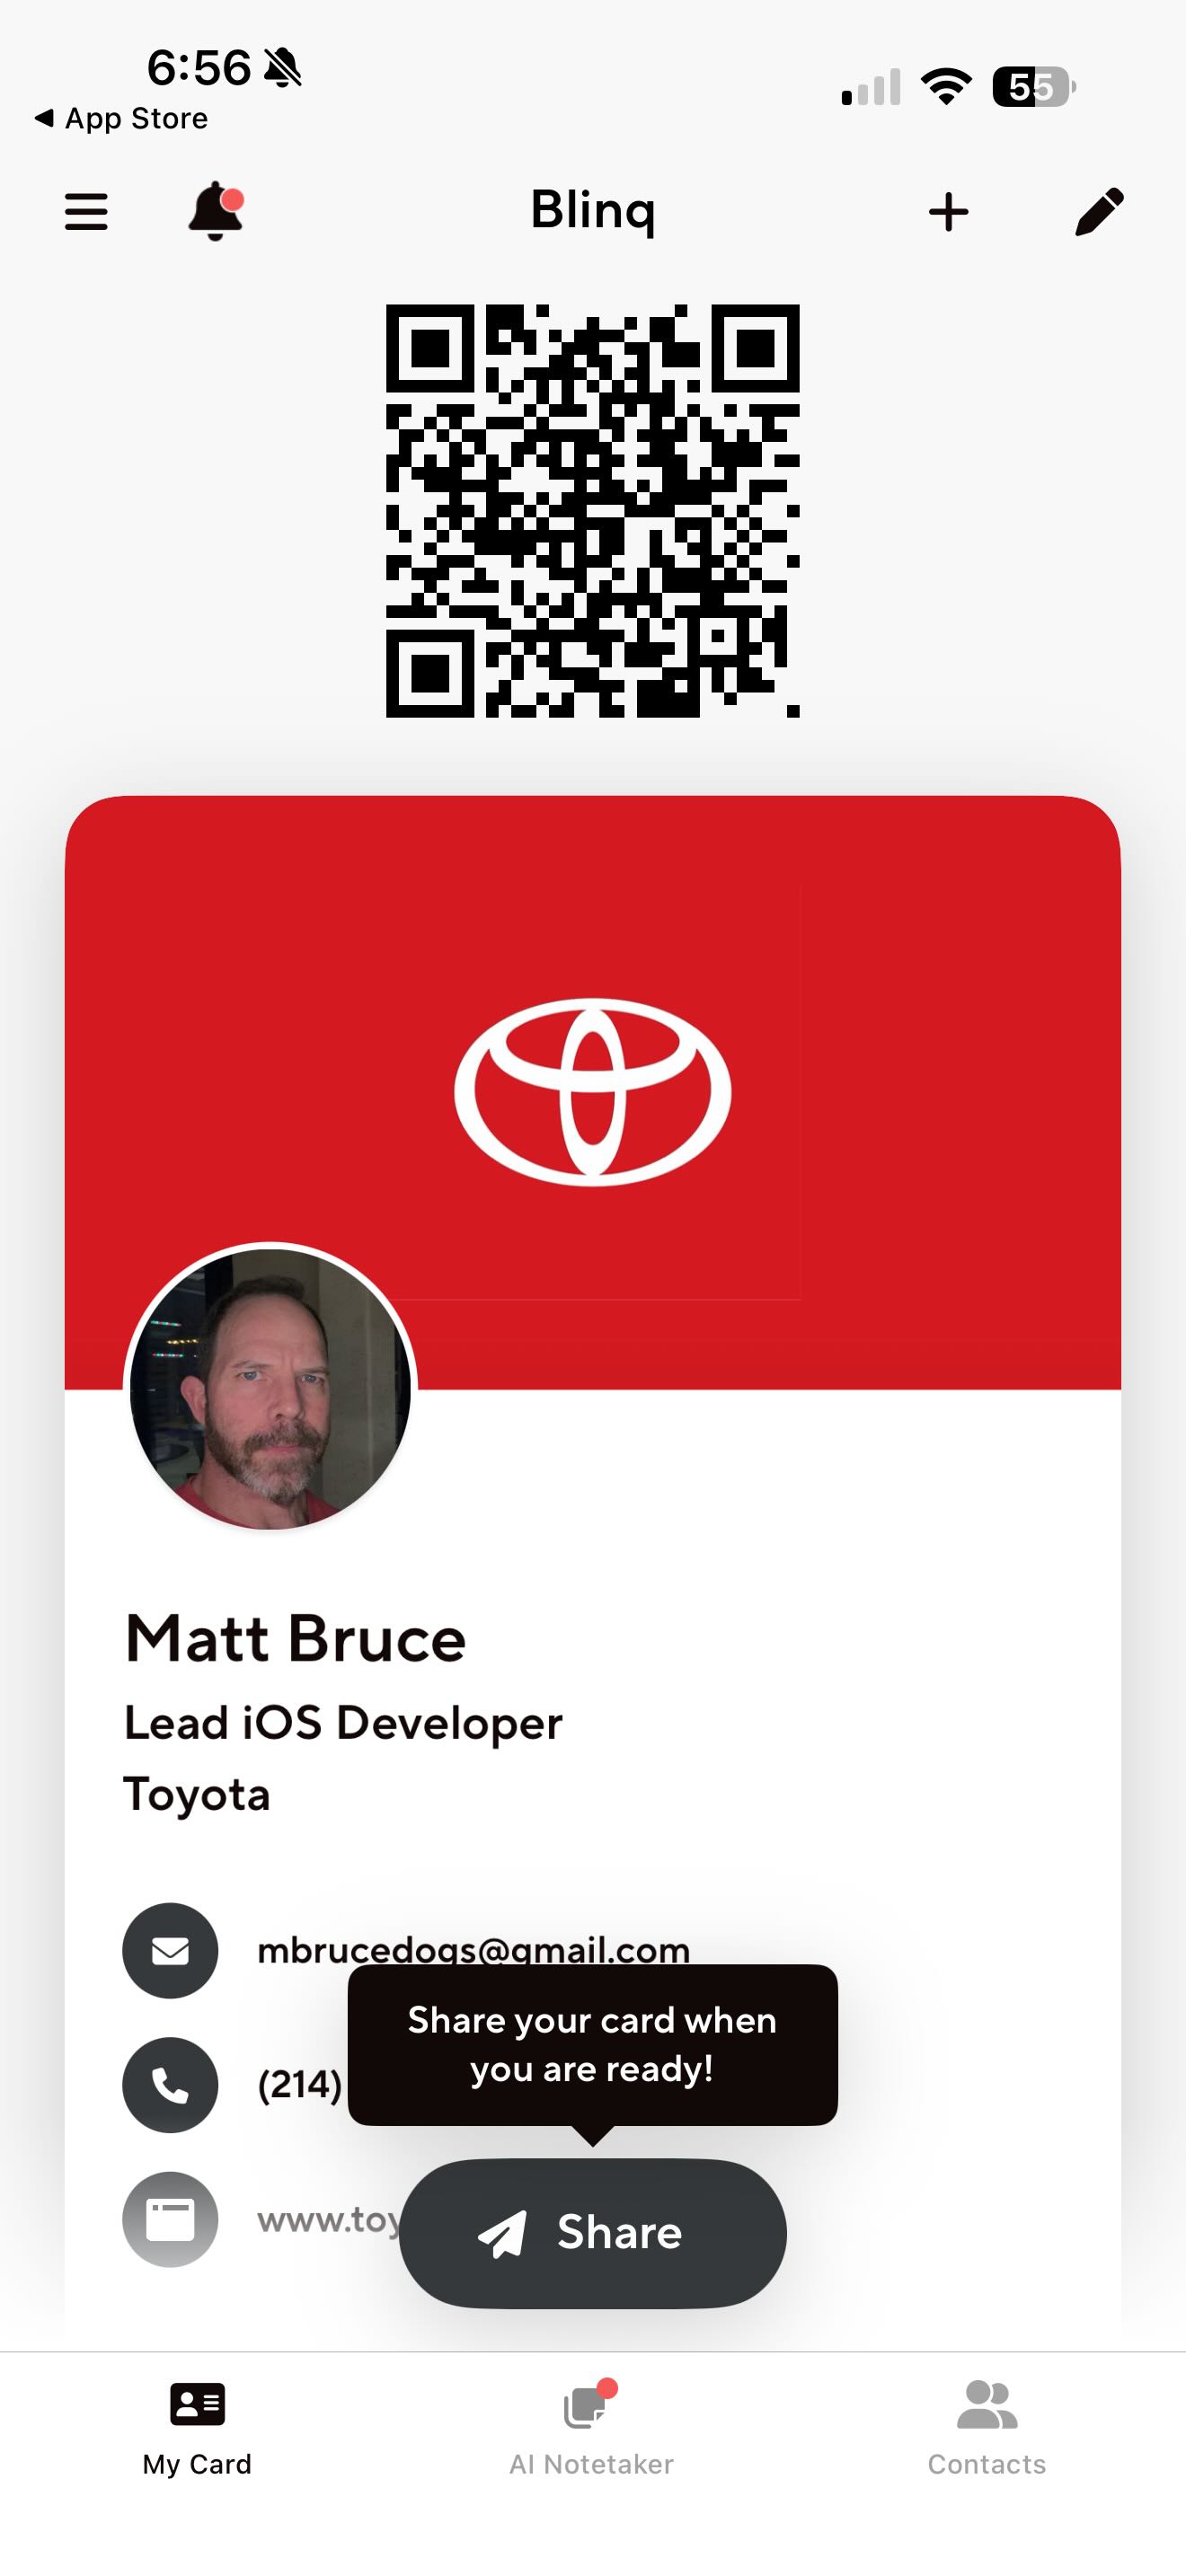Open notifications bell
This screenshot has width=1186, height=2576.
[x=216, y=211]
